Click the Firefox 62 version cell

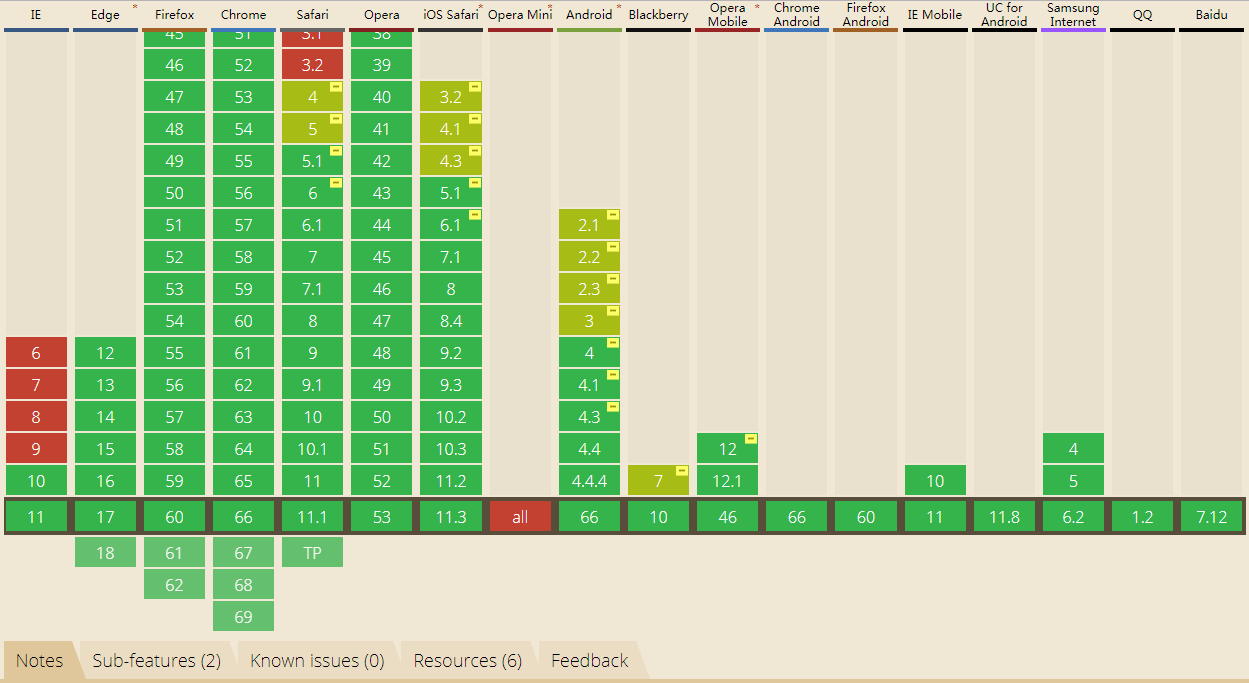pyautogui.click(x=175, y=585)
